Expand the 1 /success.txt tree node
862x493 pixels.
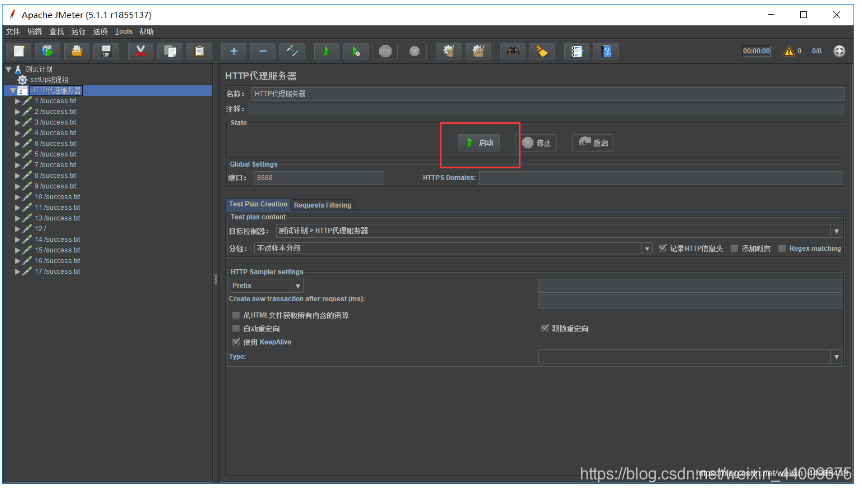point(18,101)
